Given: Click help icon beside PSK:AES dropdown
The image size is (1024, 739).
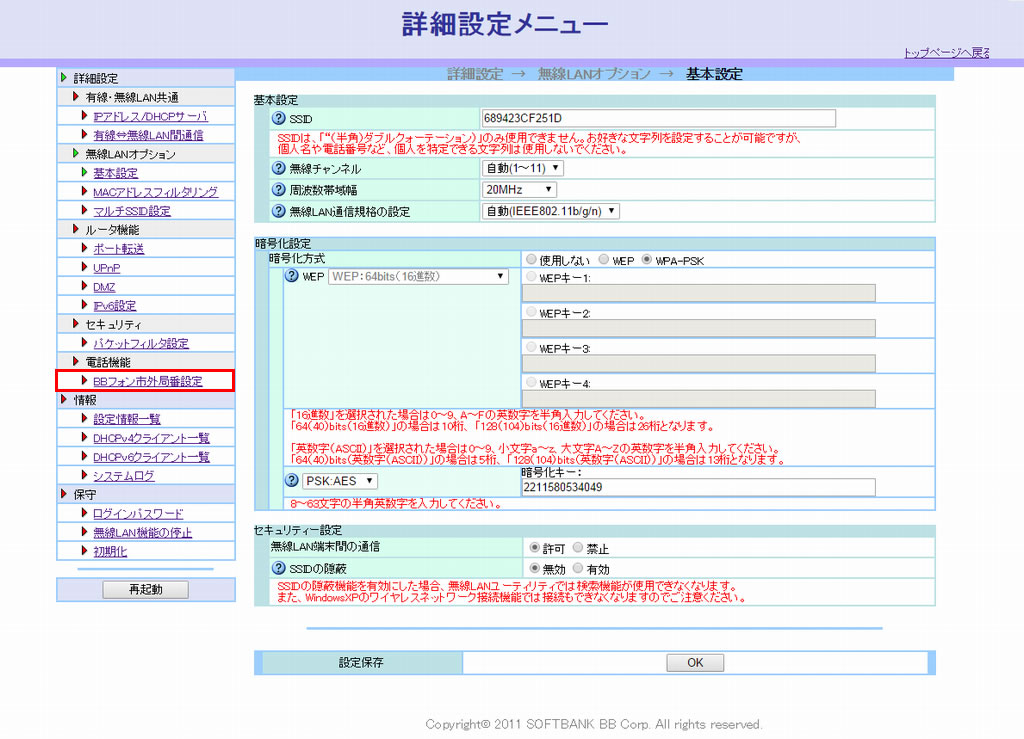Looking at the screenshot, I should pyautogui.click(x=292, y=481).
